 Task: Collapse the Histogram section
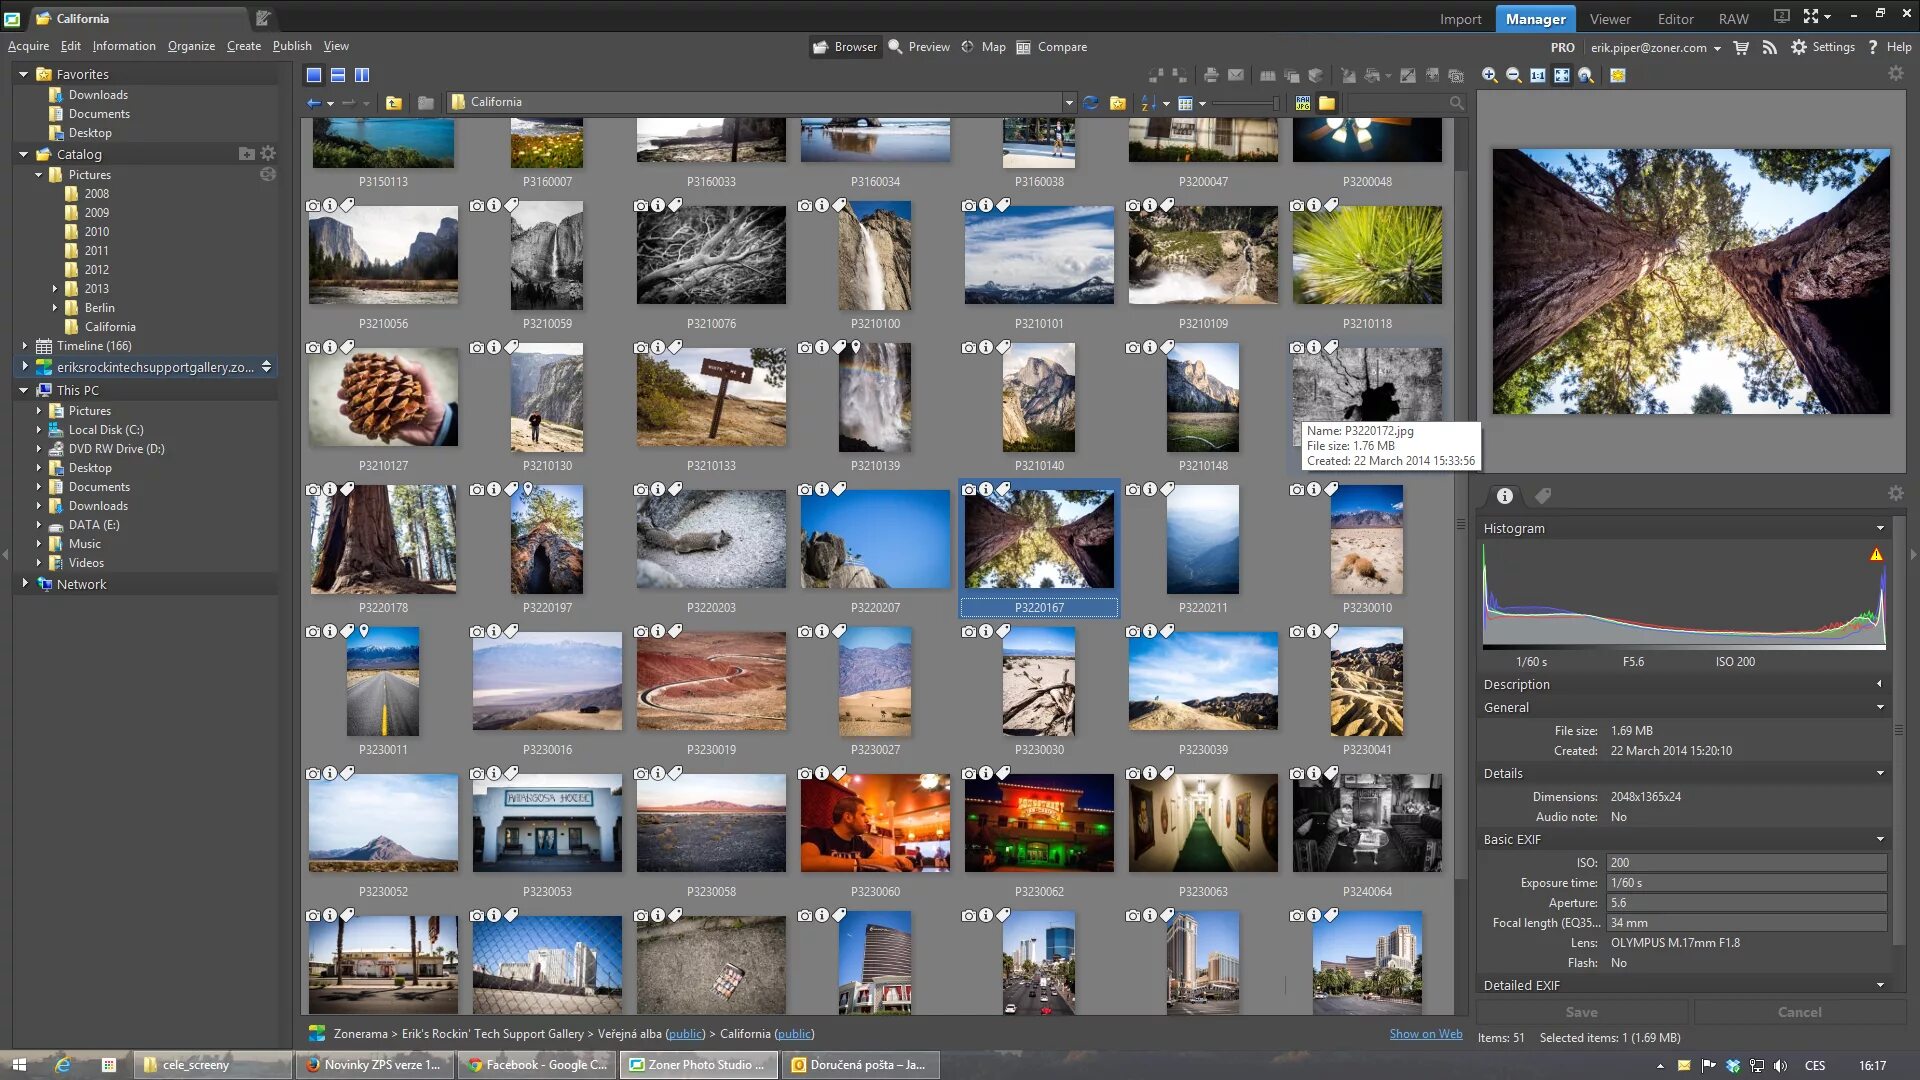[x=1880, y=528]
